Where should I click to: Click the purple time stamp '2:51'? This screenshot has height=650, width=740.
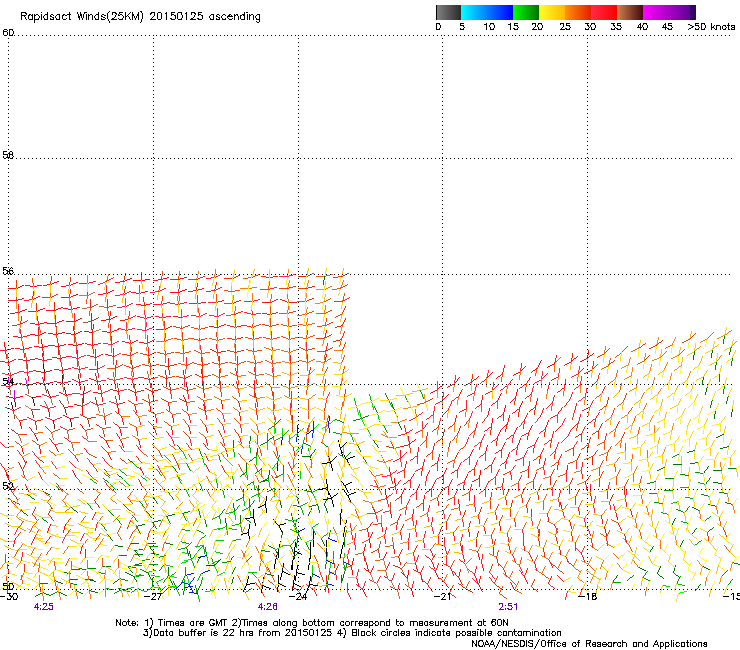(x=508, y=607)
